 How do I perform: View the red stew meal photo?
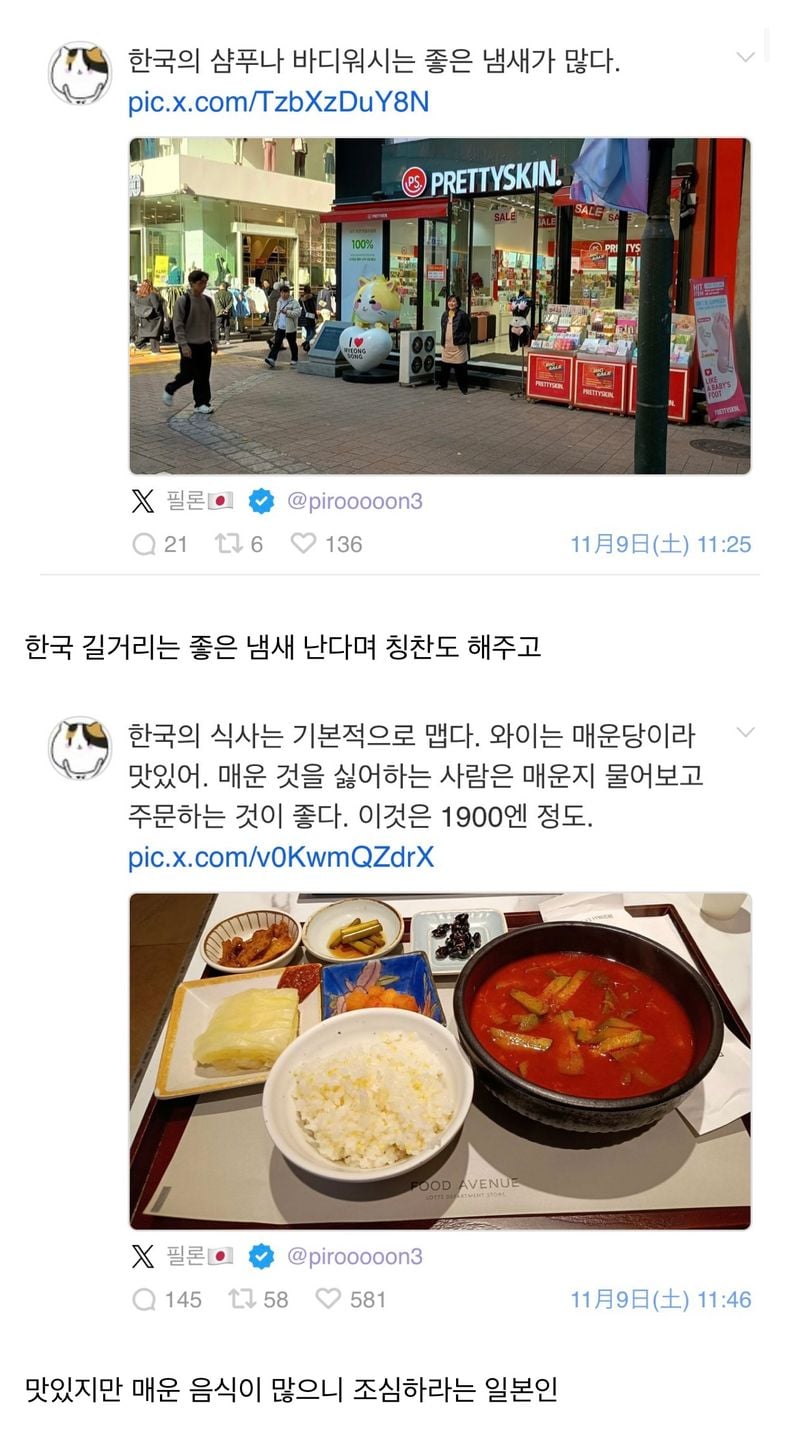coord(440,1061)
